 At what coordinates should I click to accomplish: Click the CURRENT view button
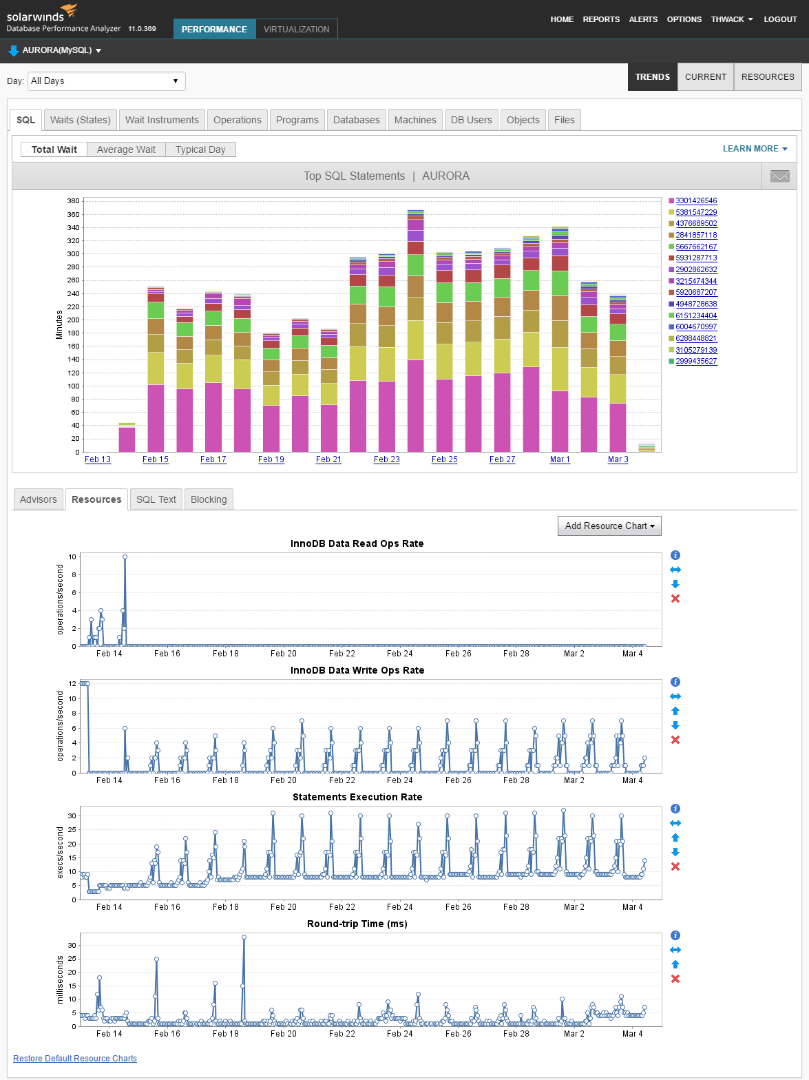[705, 77]
